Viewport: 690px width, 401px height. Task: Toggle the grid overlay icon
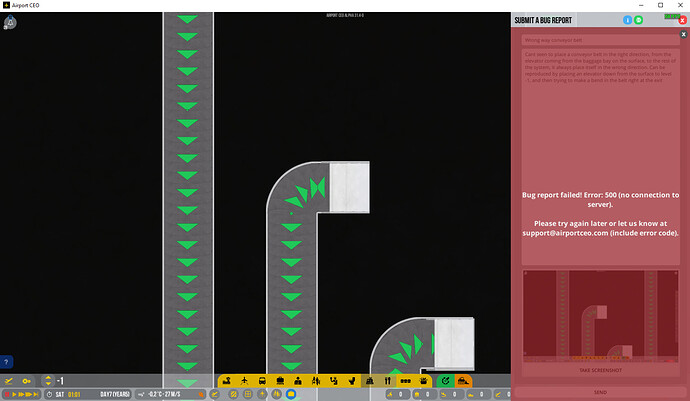click(x=248, y=394)
